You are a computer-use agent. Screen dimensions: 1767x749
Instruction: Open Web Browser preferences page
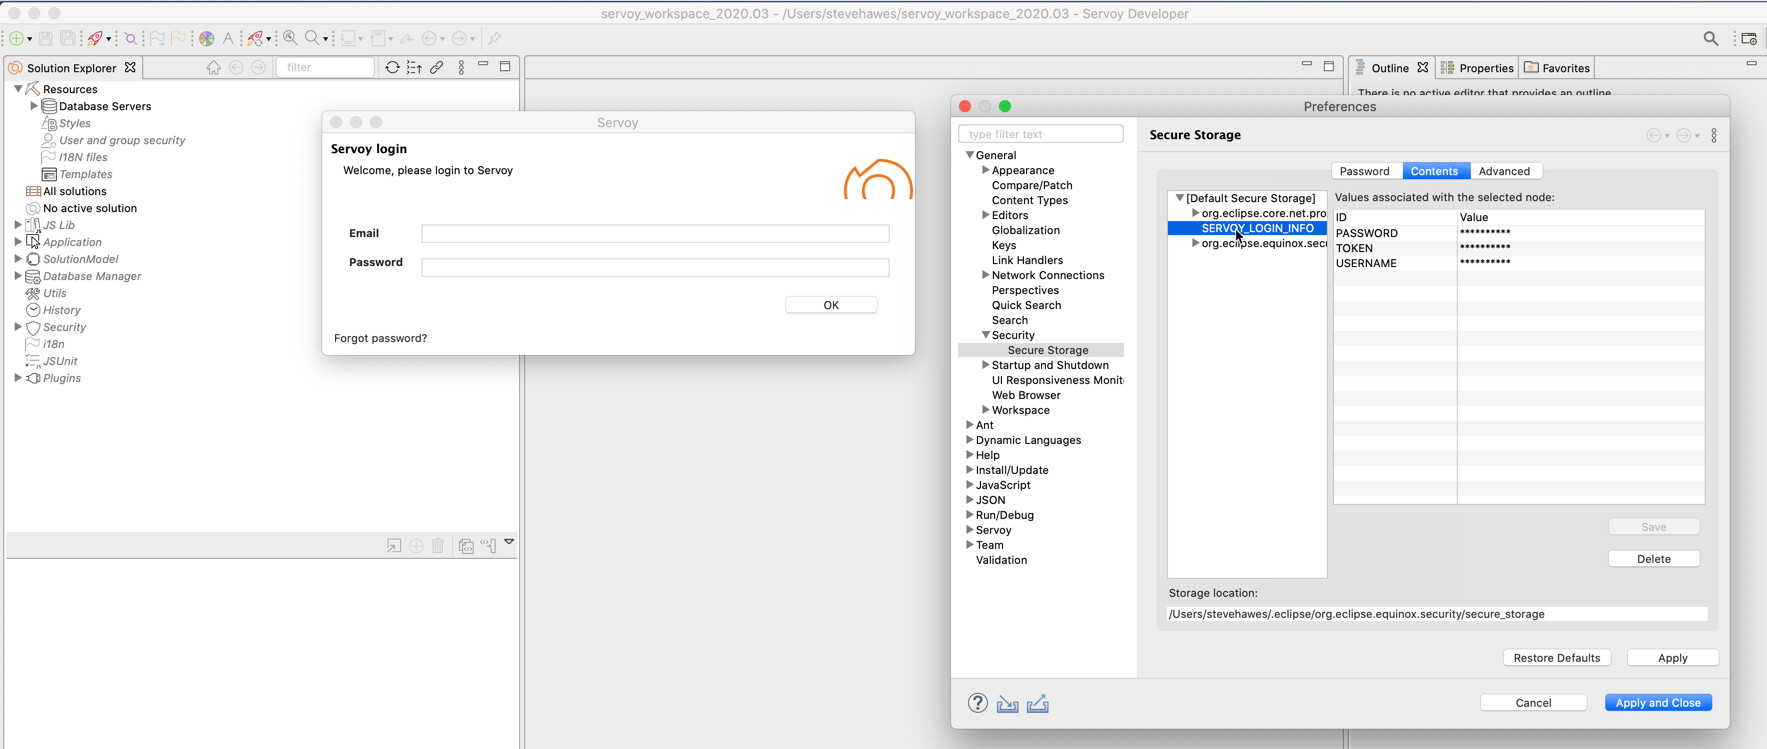tap(1026, 395)
